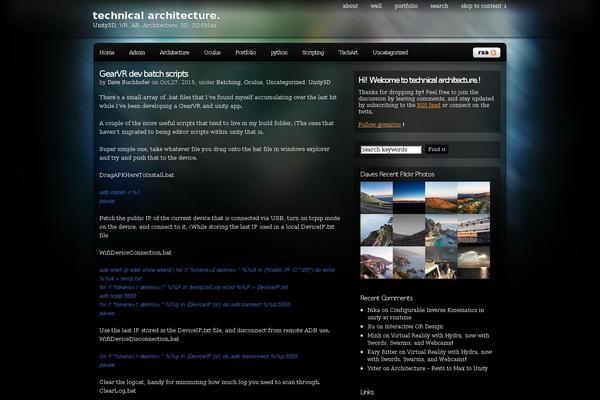Go to the Architecture category
Image resolution: width=600 pixels, height=400 pixels.
tap(174, 52)
